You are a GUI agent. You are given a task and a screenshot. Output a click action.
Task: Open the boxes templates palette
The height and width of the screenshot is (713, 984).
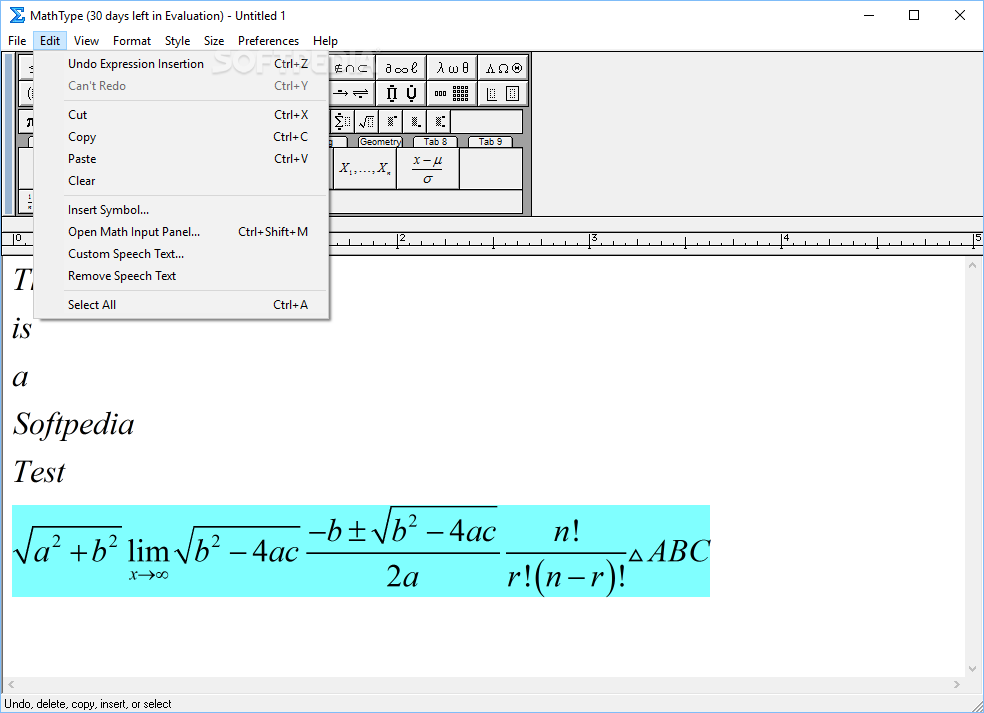tap(503, 94)
